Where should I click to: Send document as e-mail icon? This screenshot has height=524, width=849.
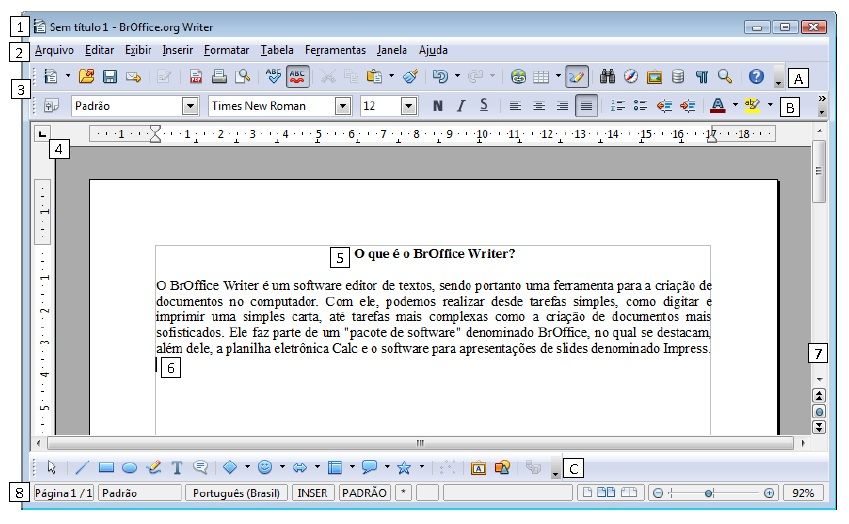133,77
